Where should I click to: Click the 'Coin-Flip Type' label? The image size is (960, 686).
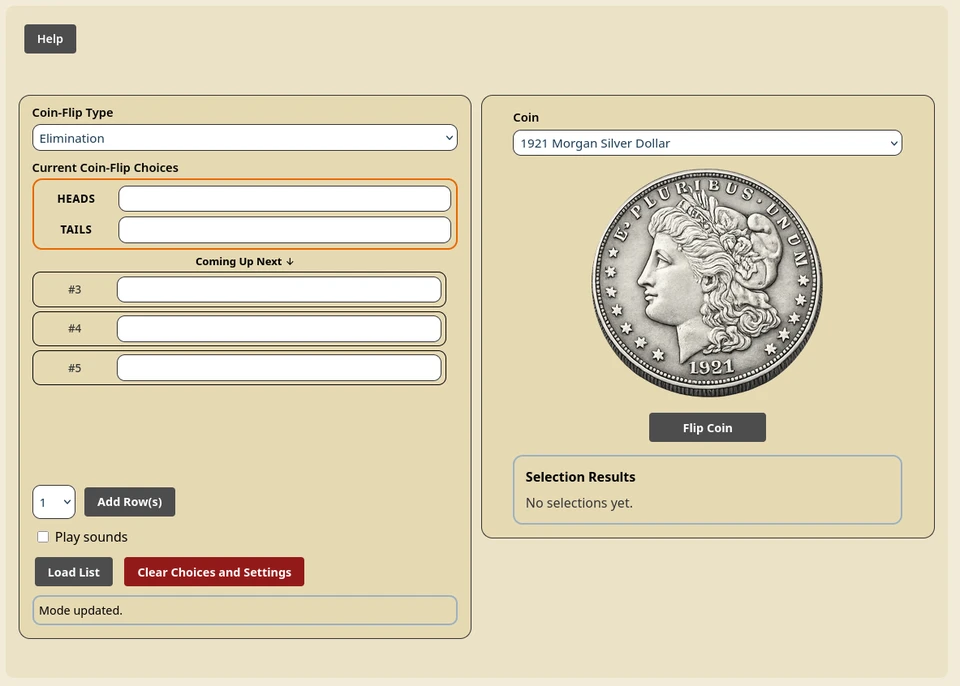coord(72,113)
